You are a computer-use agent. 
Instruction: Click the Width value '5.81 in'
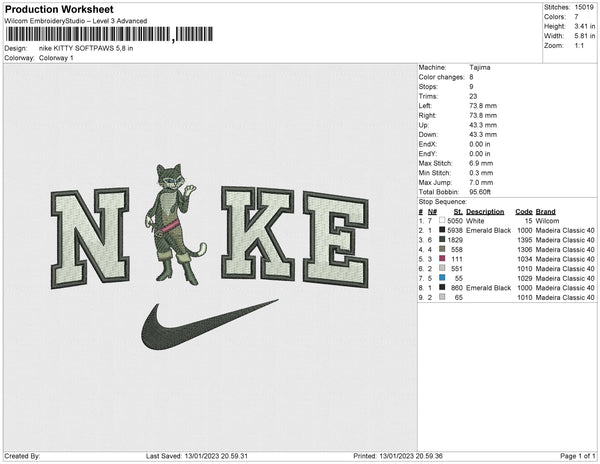585,36
